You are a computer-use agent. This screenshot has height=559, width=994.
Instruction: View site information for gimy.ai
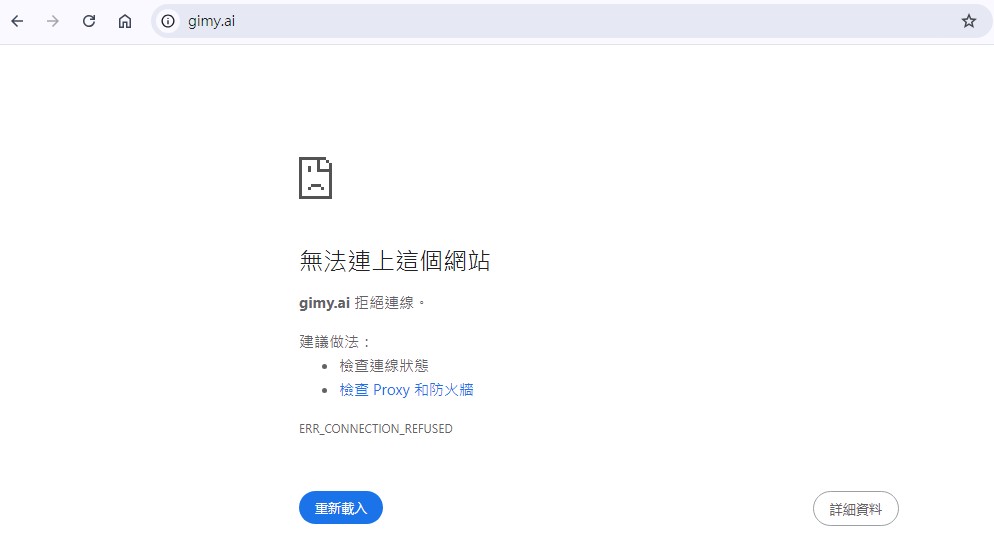168,21
